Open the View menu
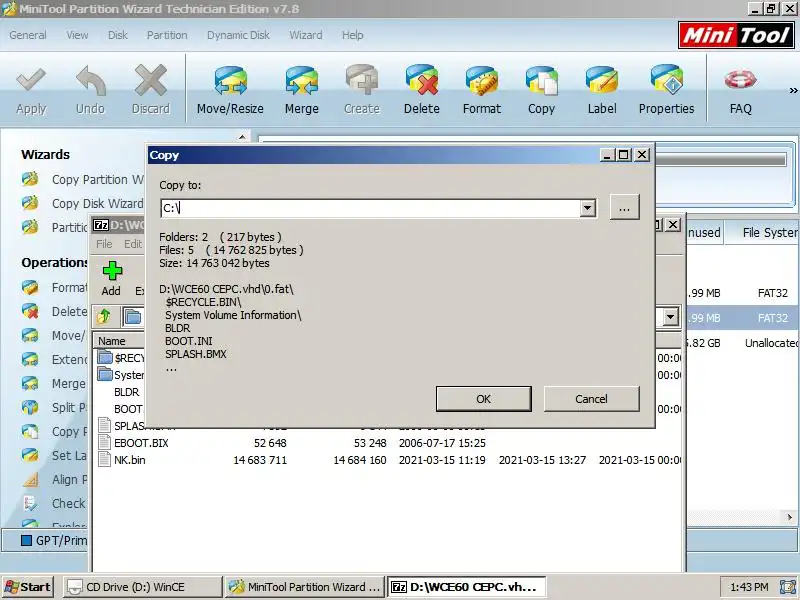Screen dimensions: 800x600 [77, 35]
